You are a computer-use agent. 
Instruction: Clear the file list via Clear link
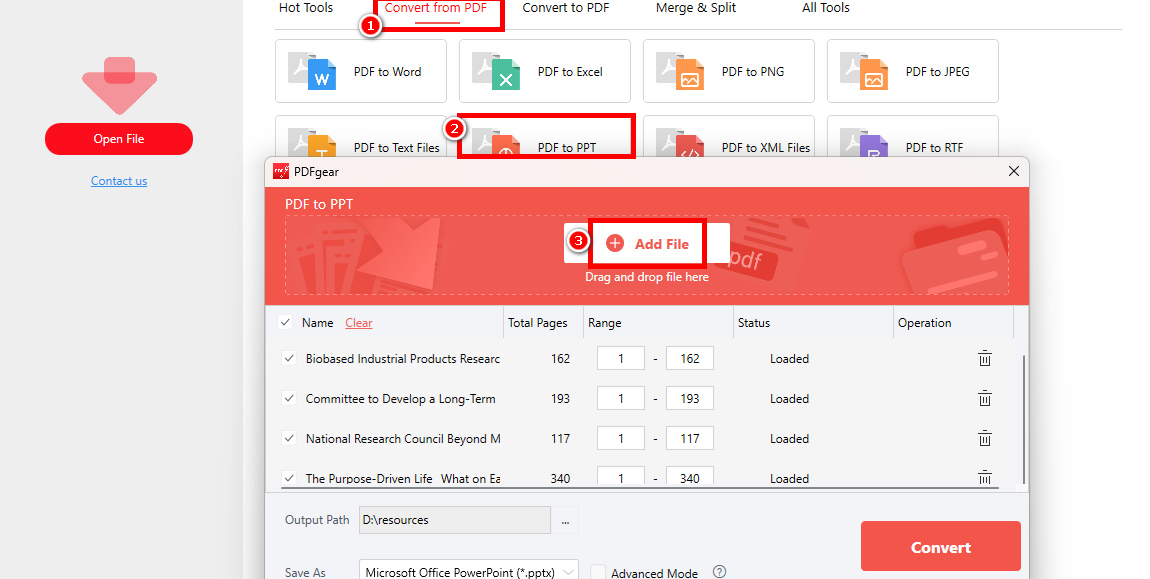pyautogui.click(x=359, y=323)
